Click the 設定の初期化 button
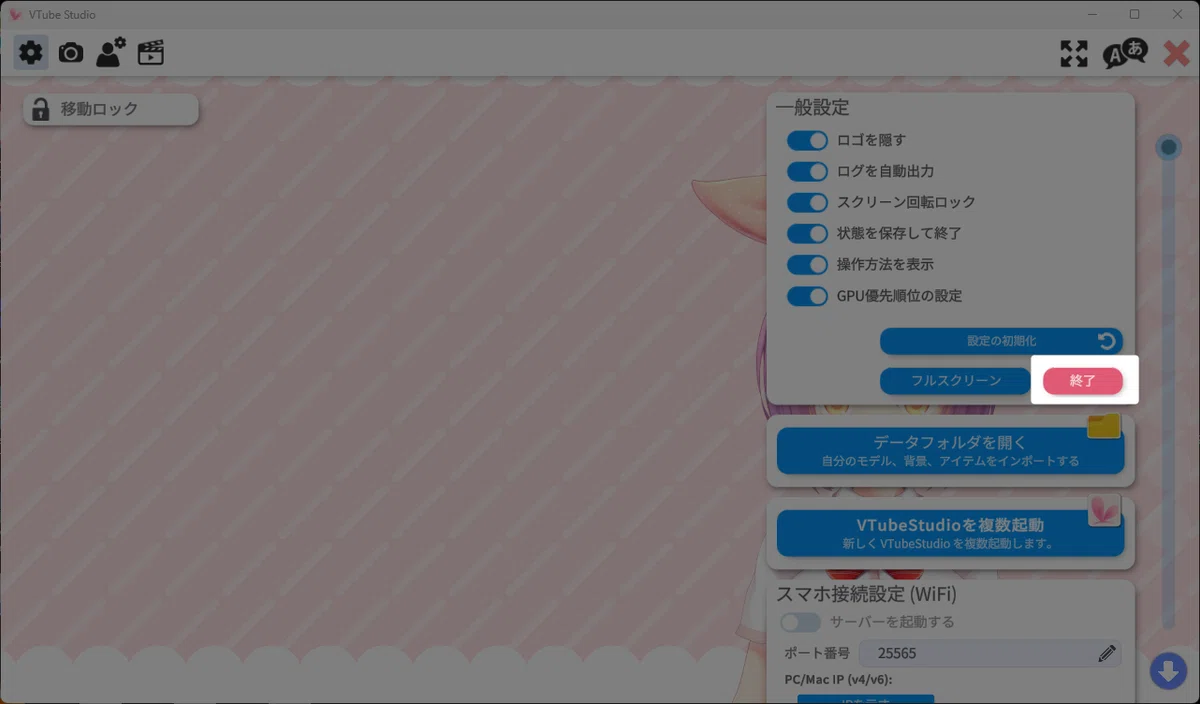Screen dimensions: 1200x704 [x=1001, y=341]
